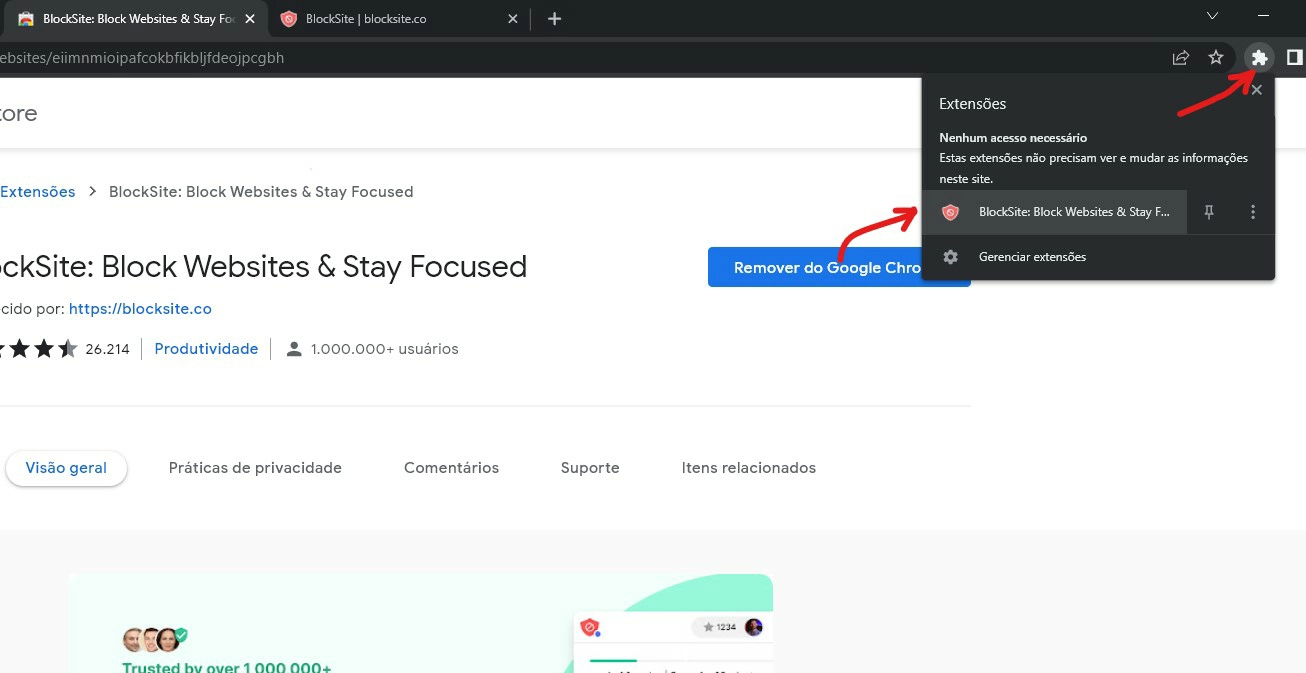Click the share page icon in address bar
The width and height of the screenshot is (1306, 673).
1181,58
